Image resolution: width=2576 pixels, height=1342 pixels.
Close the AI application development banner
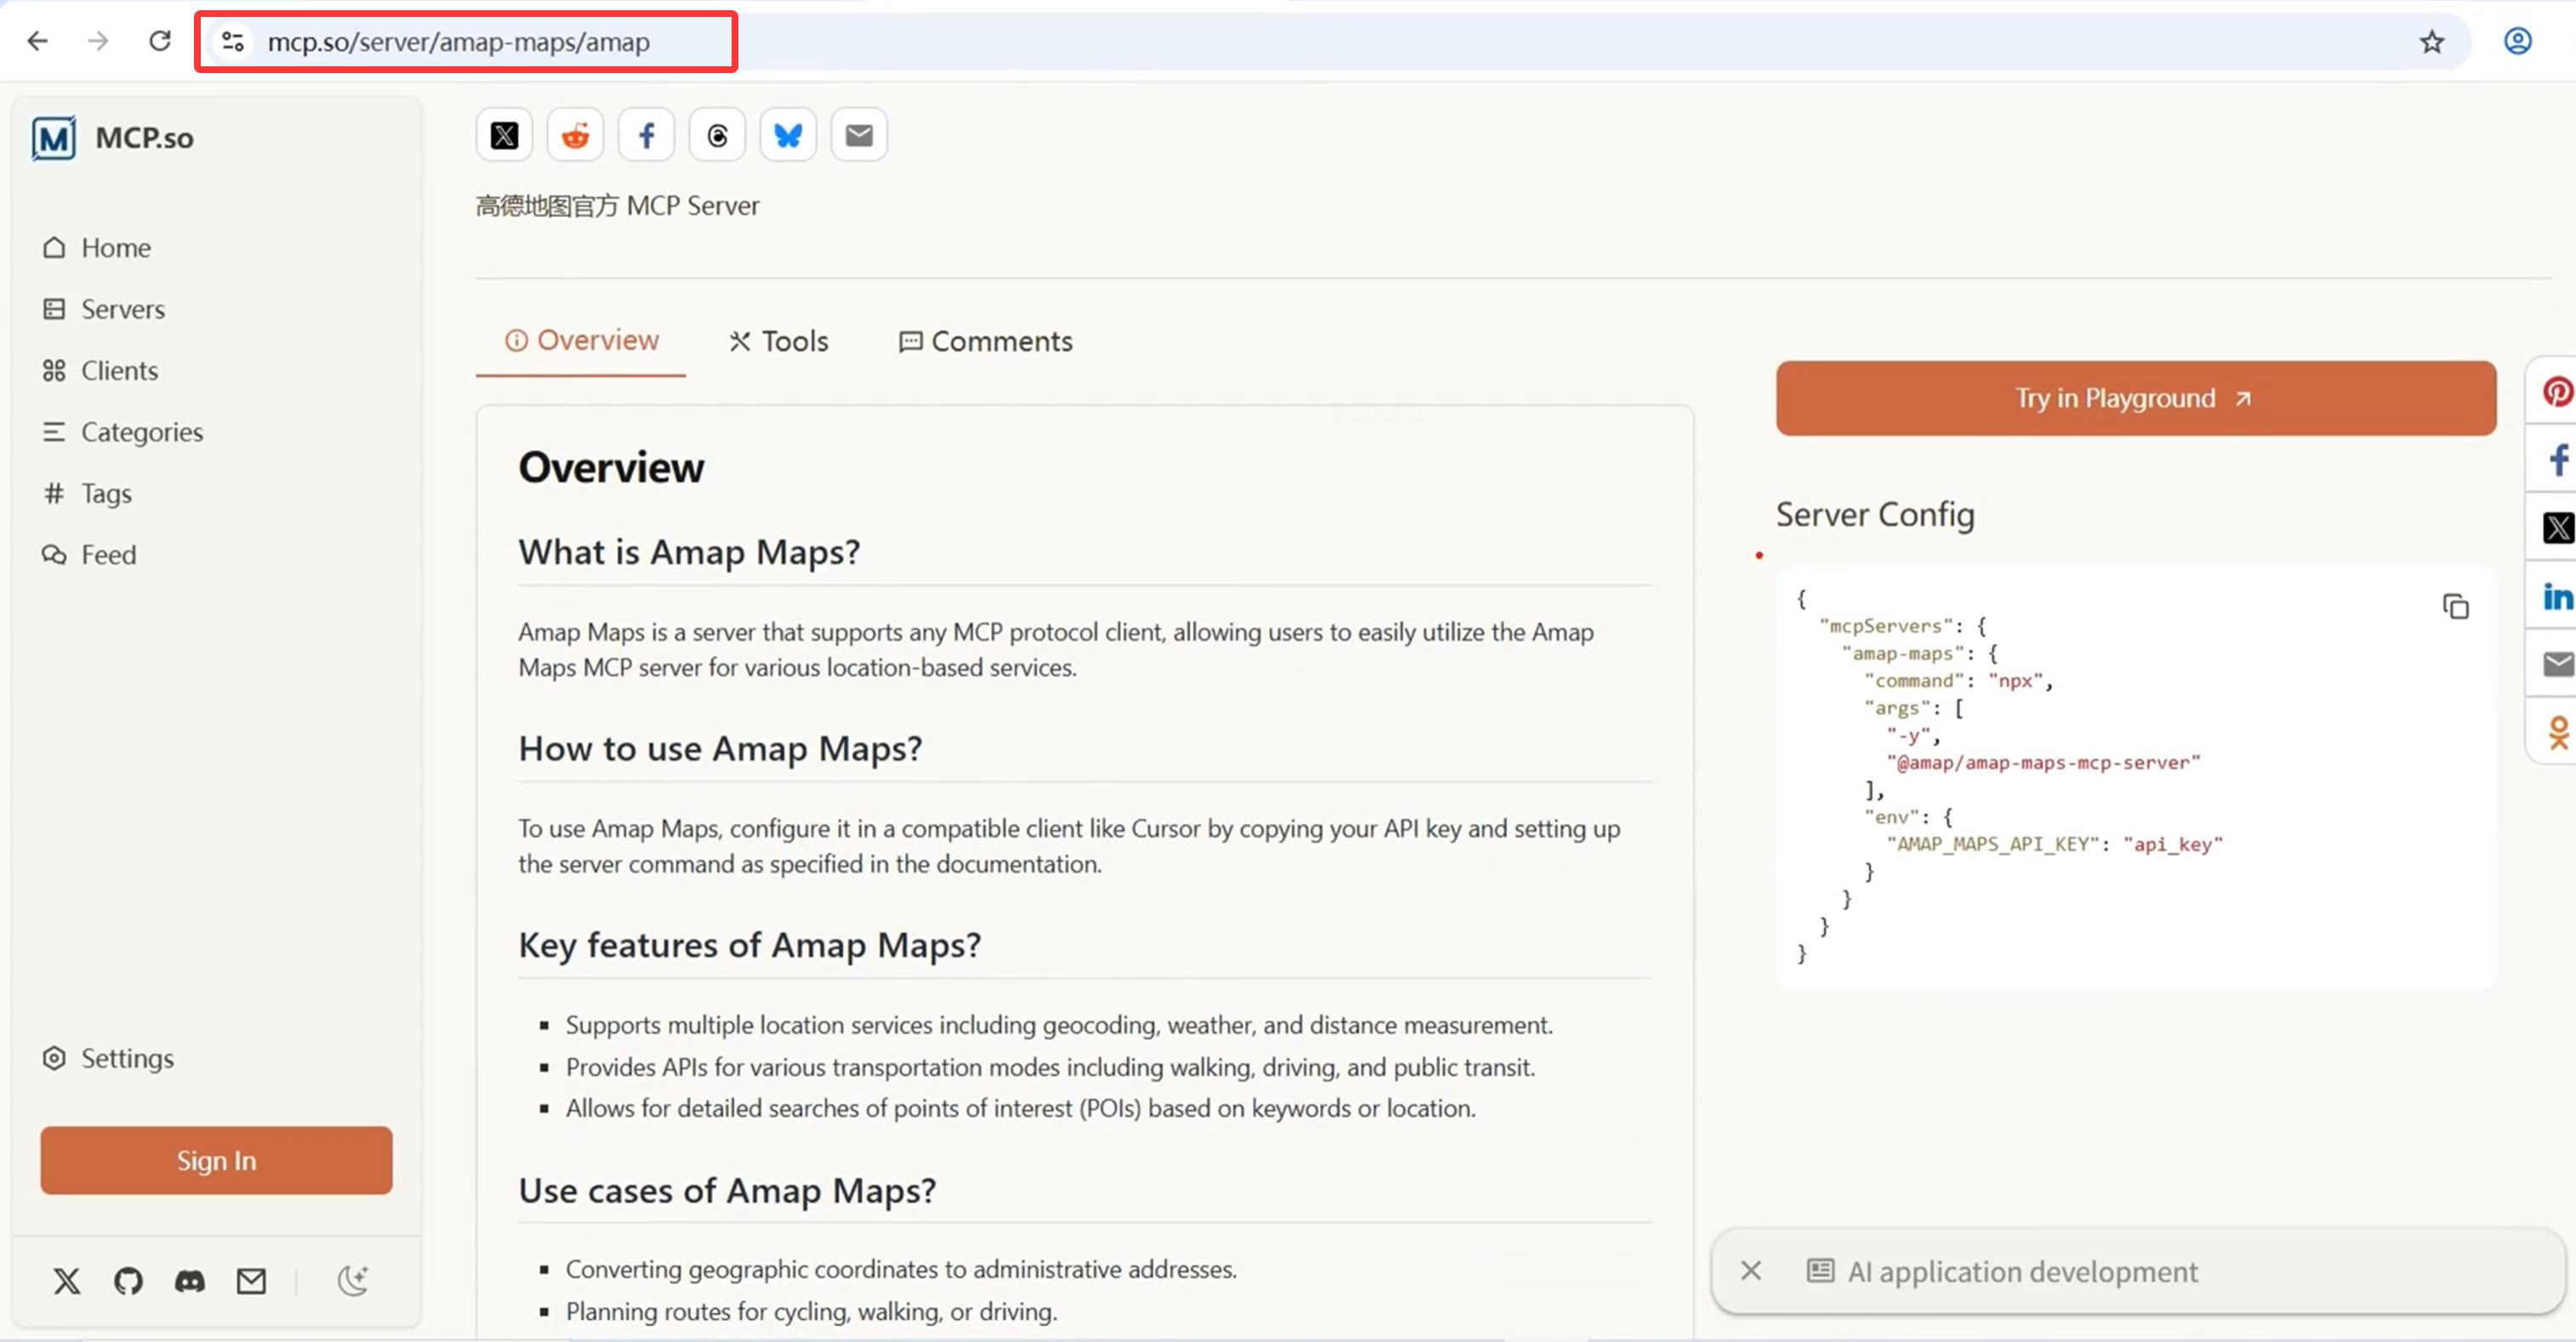click(1750, 1271)
